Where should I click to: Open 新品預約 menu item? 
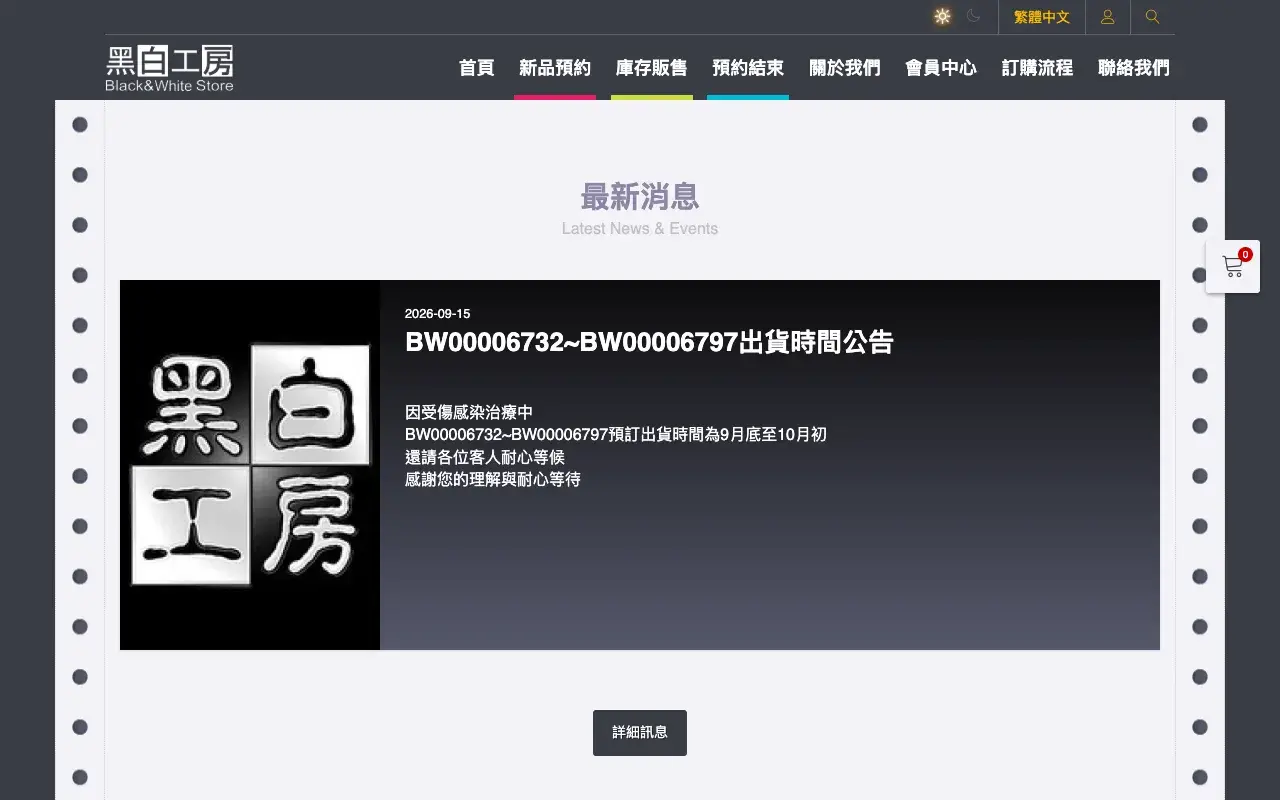pos(555,68)
